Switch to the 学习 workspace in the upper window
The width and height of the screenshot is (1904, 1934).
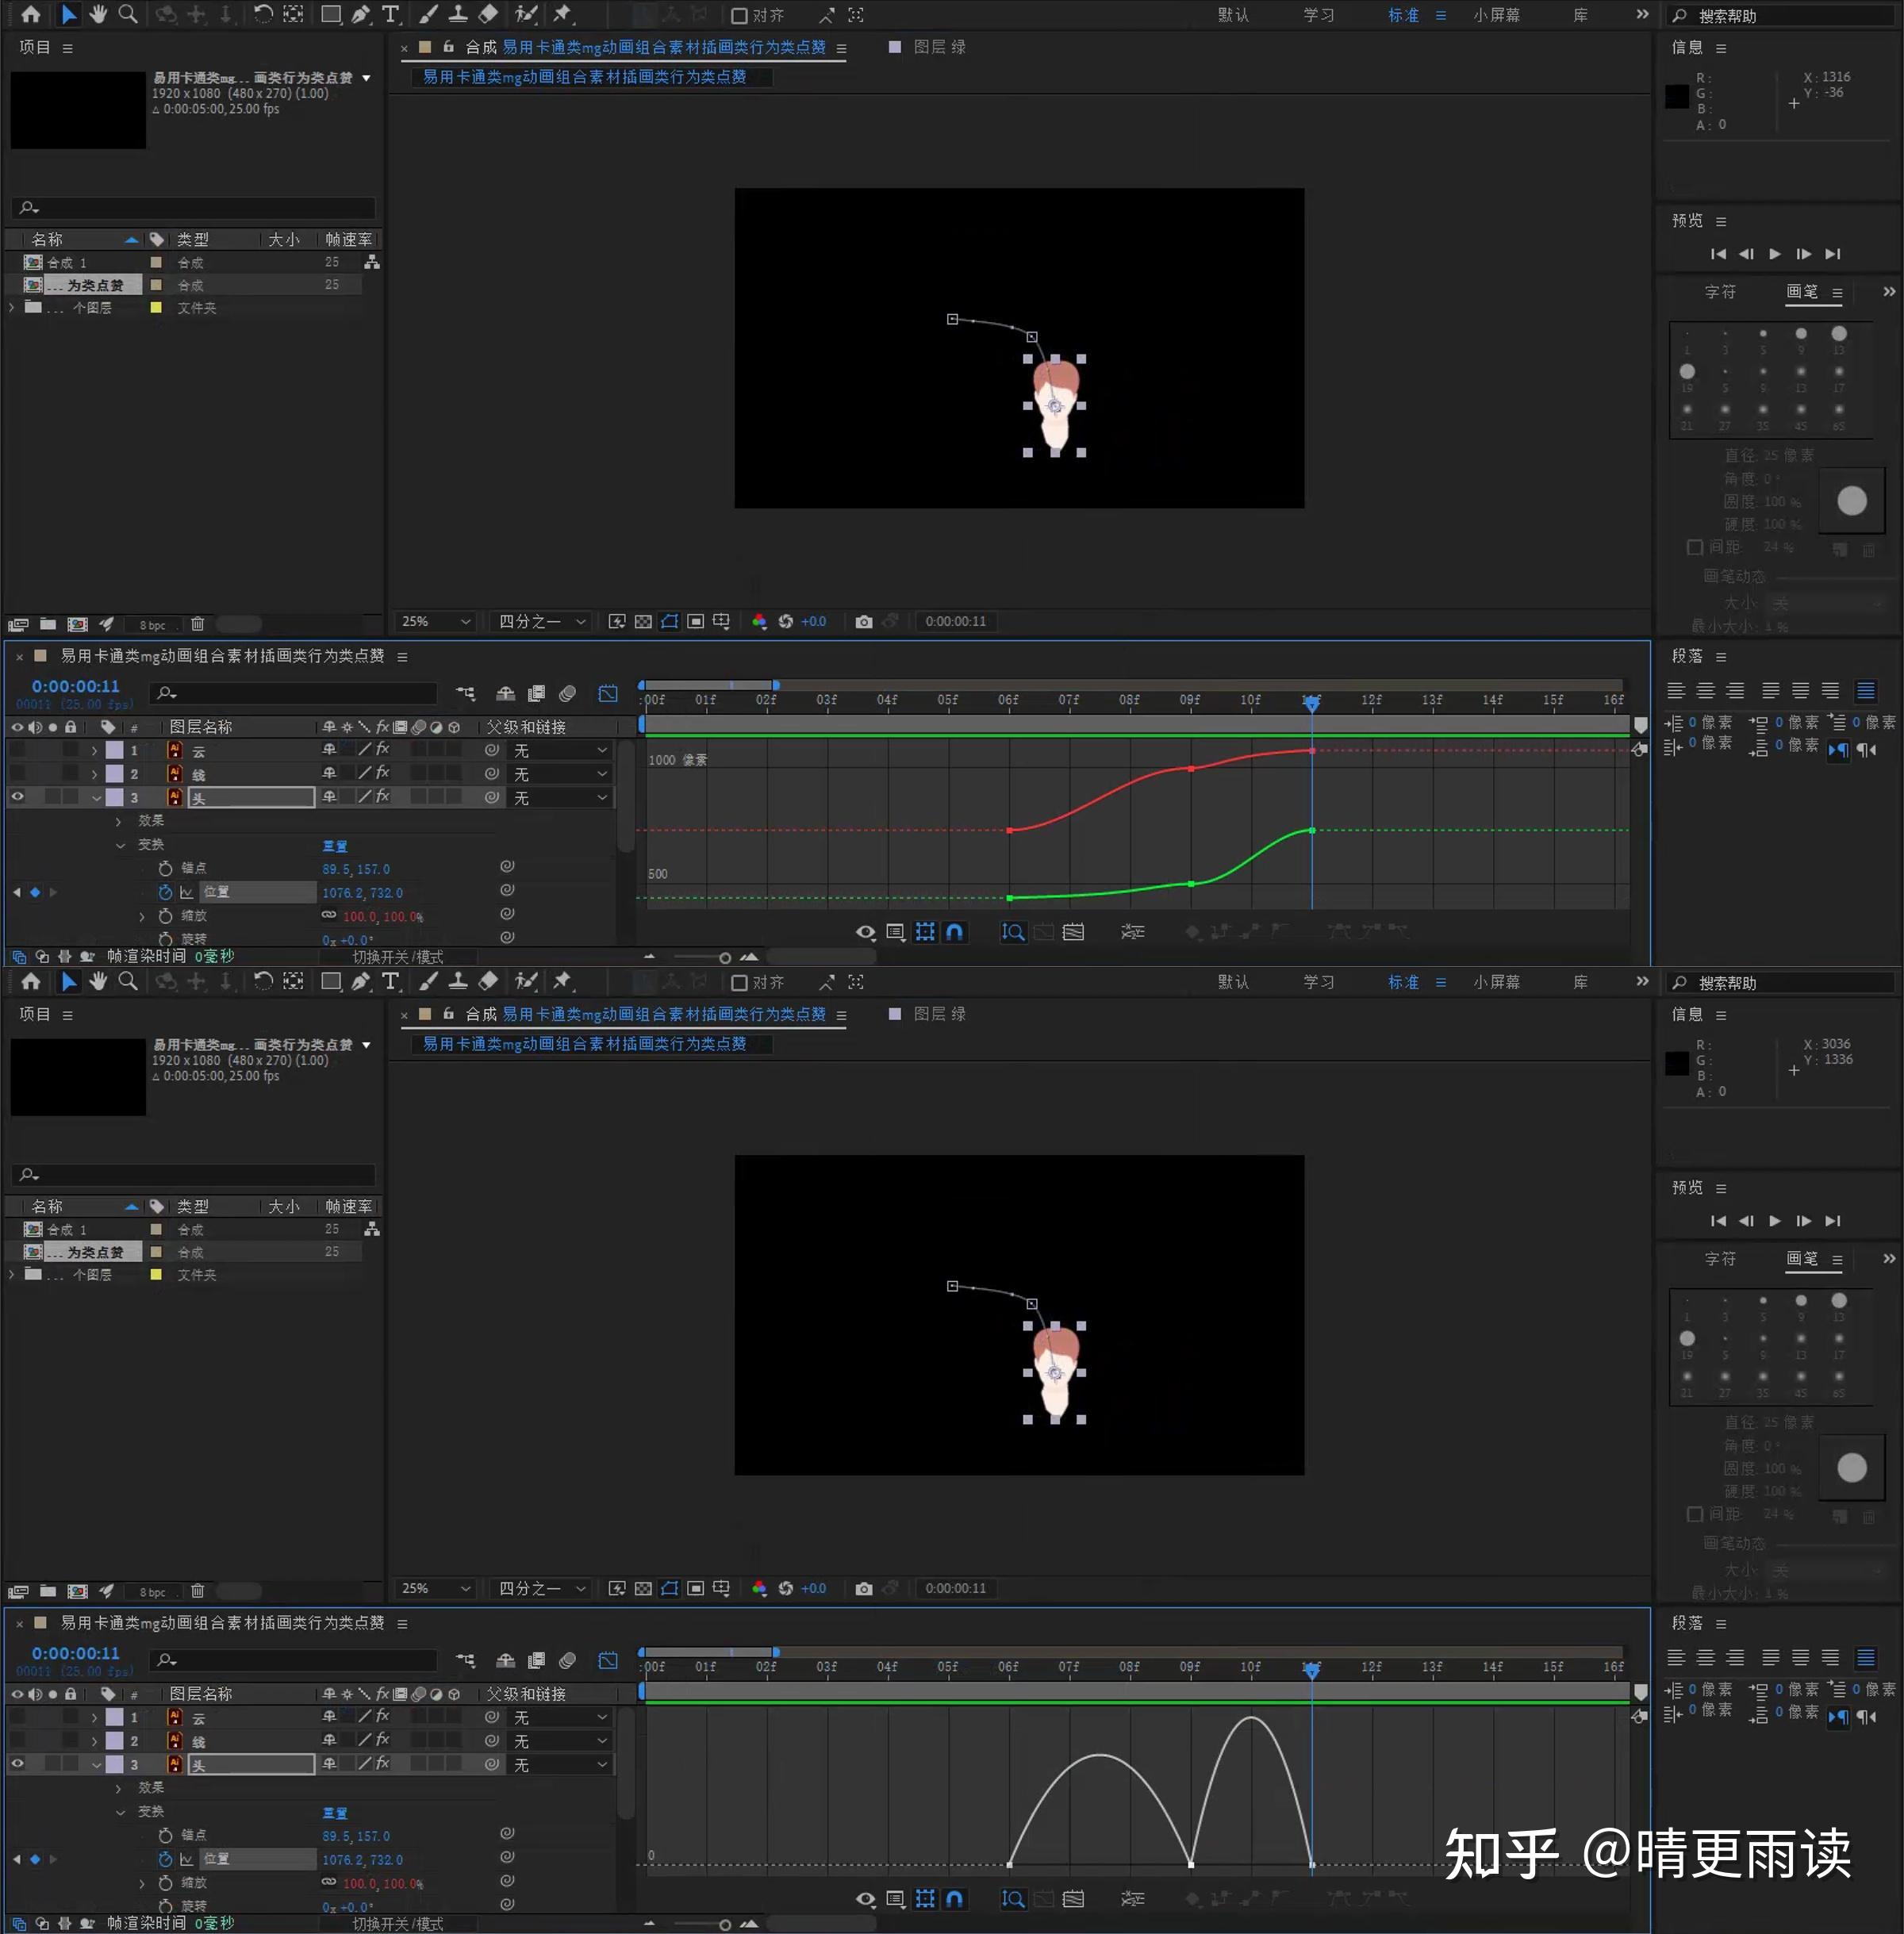(1318, 15)
